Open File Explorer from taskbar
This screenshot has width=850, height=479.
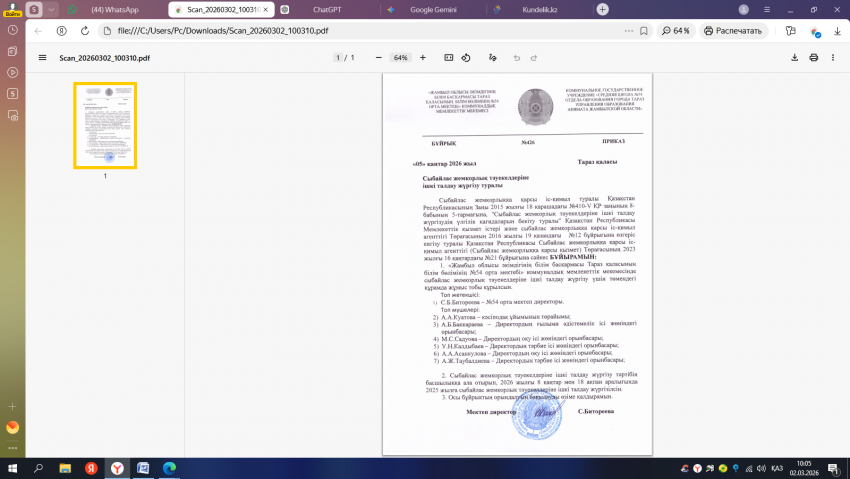[x=65, y=468]
